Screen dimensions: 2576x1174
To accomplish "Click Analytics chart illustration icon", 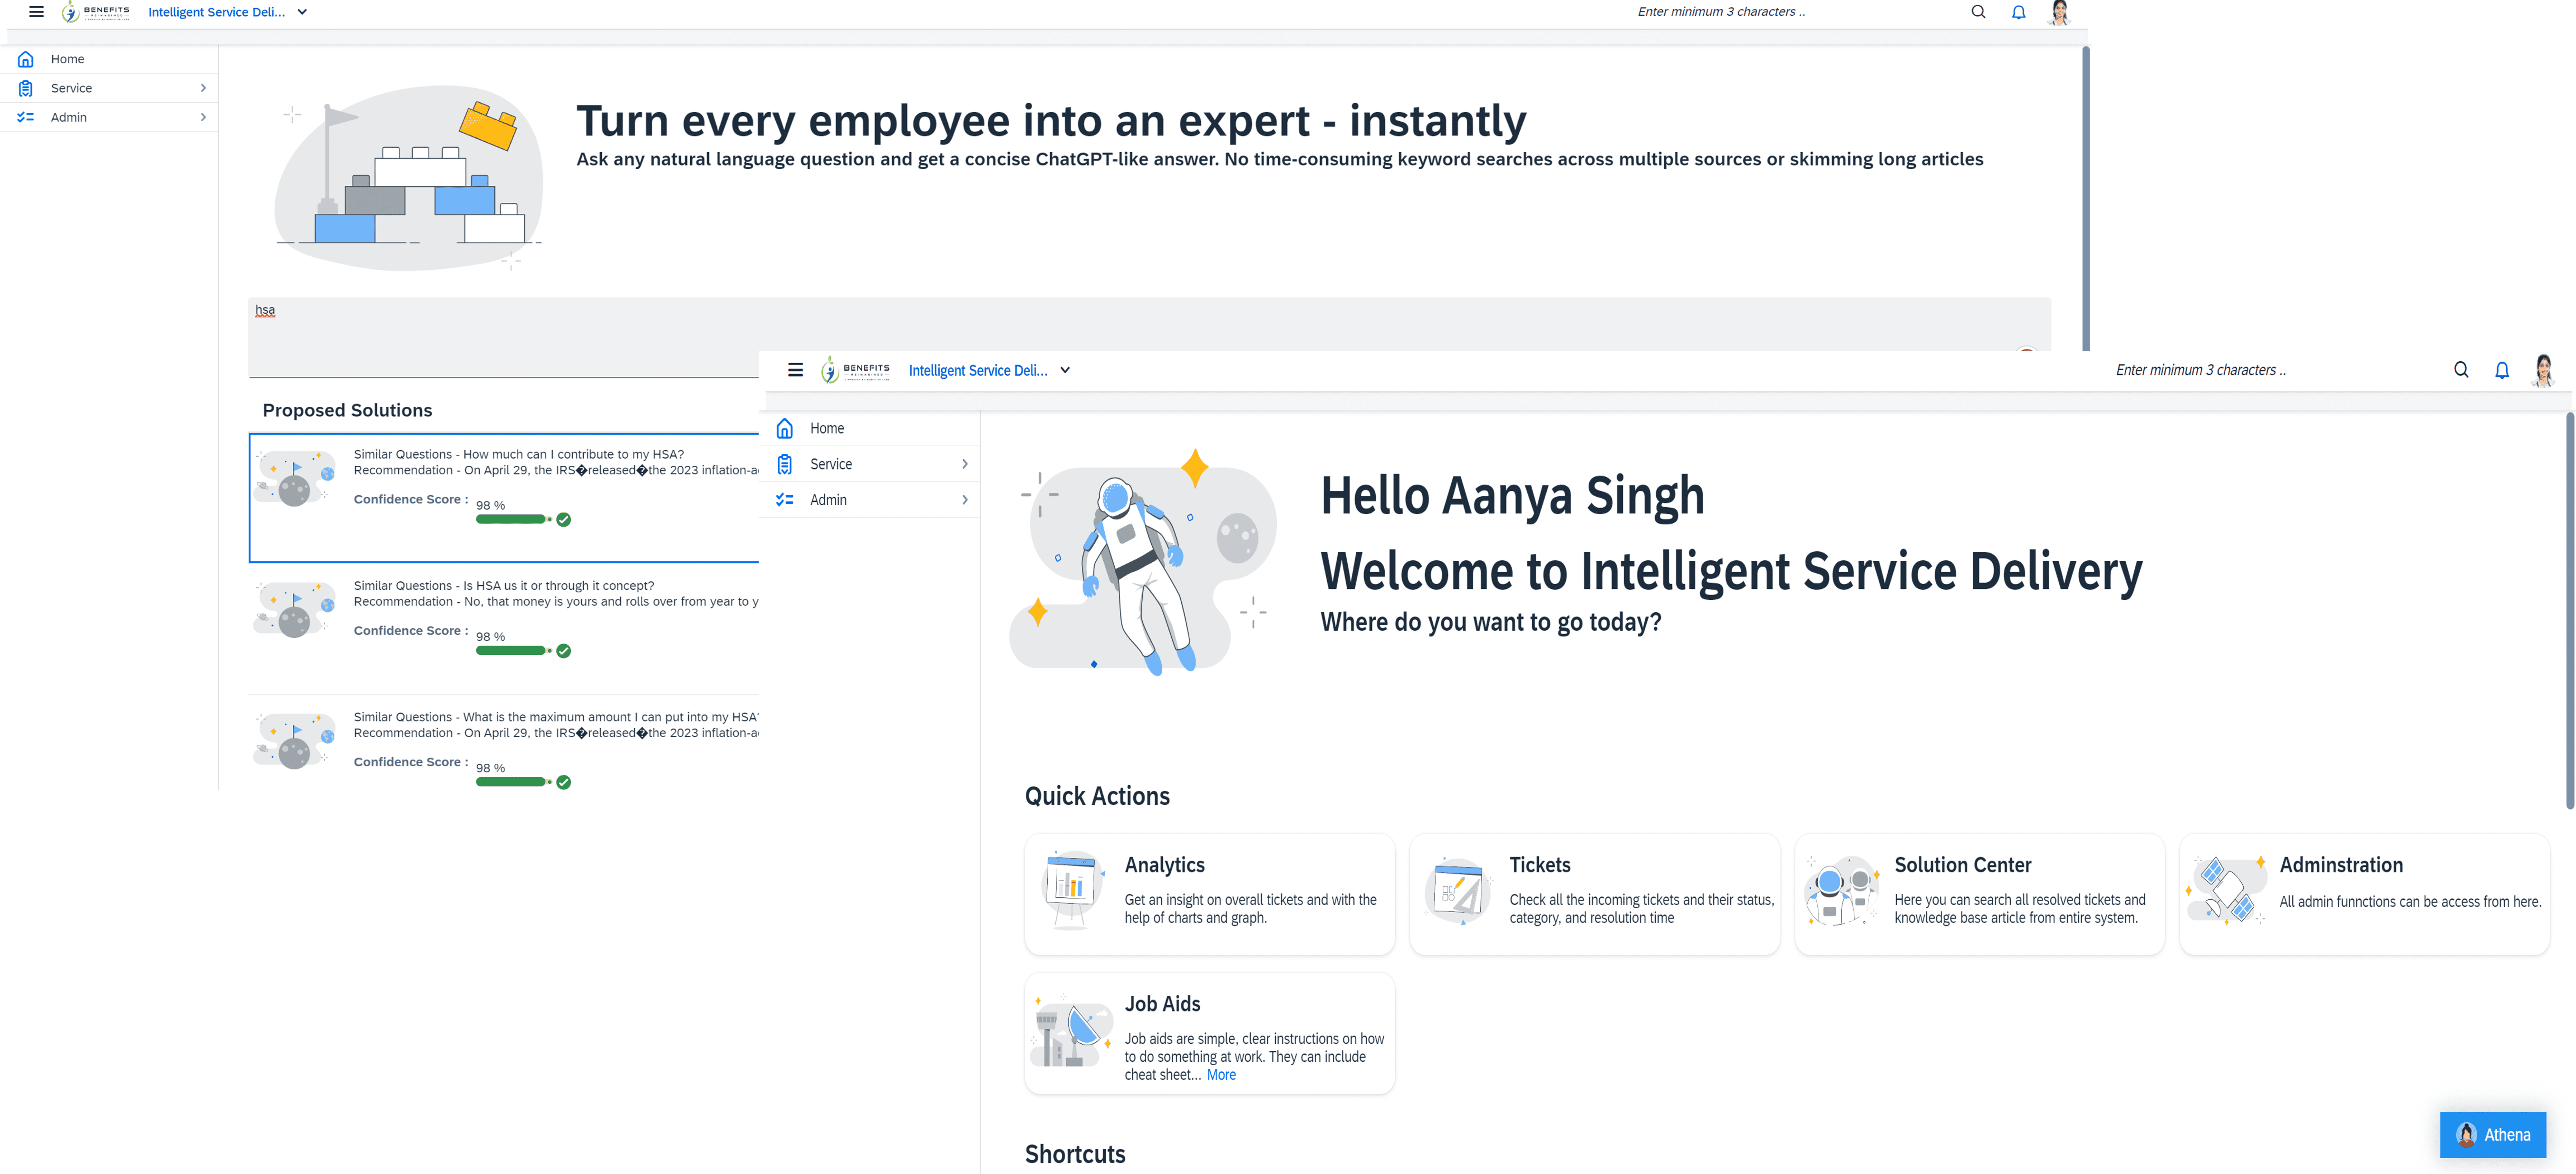I will (1072, 890).
